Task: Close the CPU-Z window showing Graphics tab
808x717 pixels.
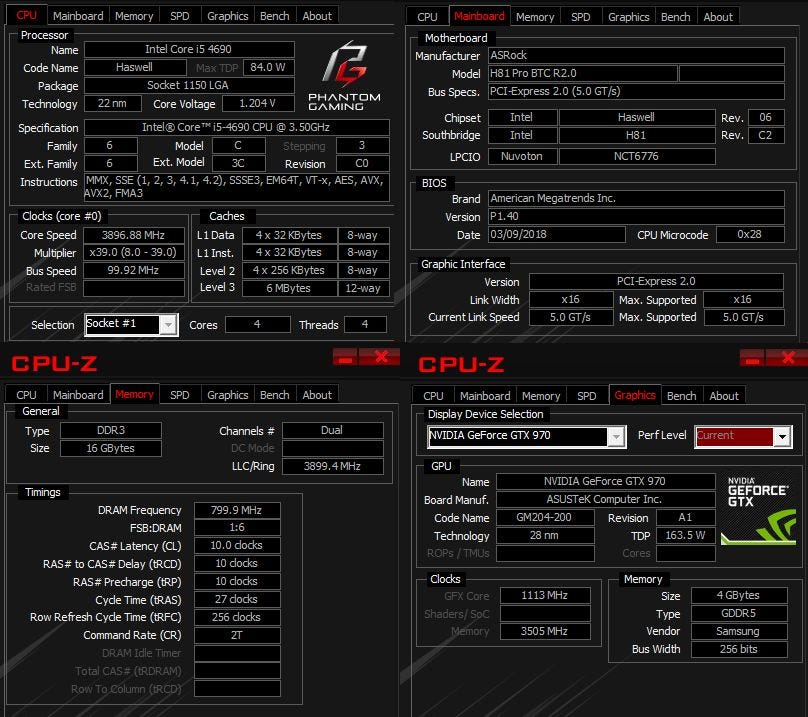Action: (x=788, y=358)
